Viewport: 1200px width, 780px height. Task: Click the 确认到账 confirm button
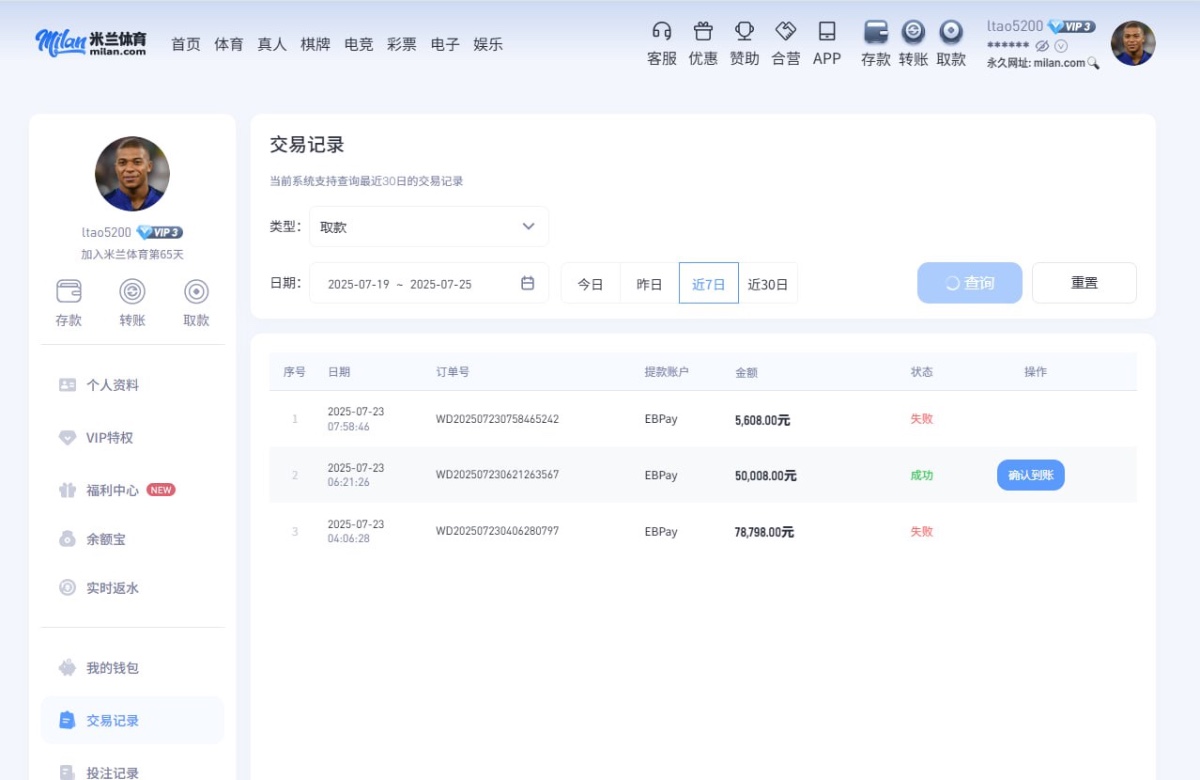point(1030,475)
